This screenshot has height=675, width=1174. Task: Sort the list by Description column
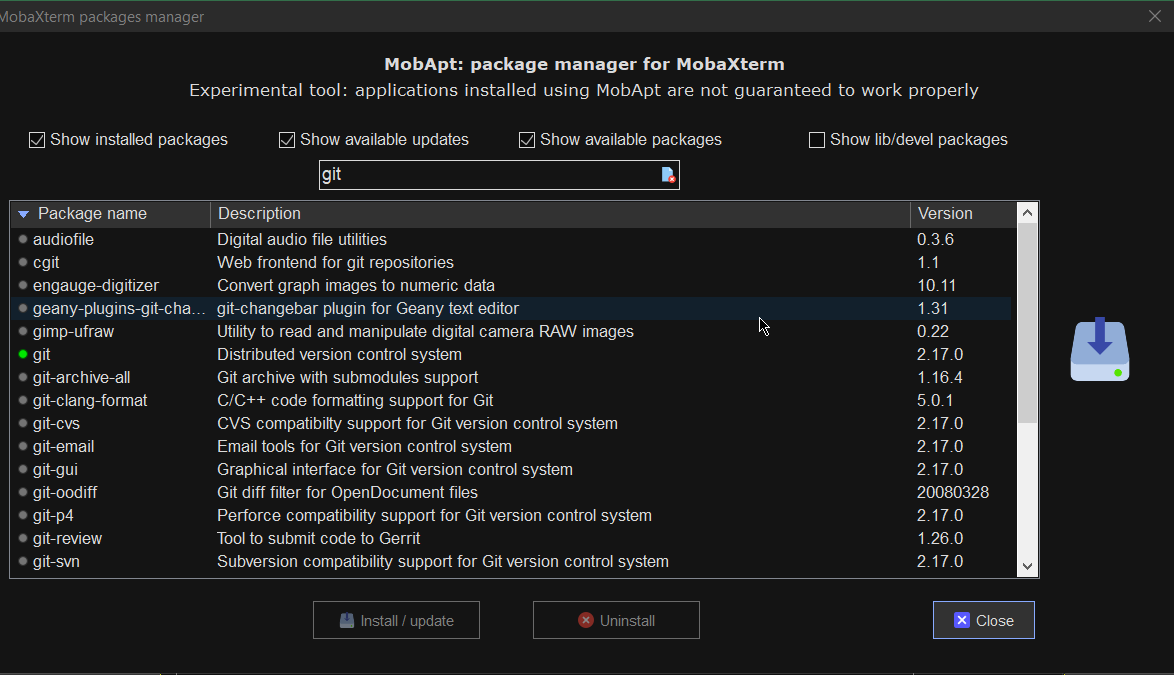[x=560, y=214]
